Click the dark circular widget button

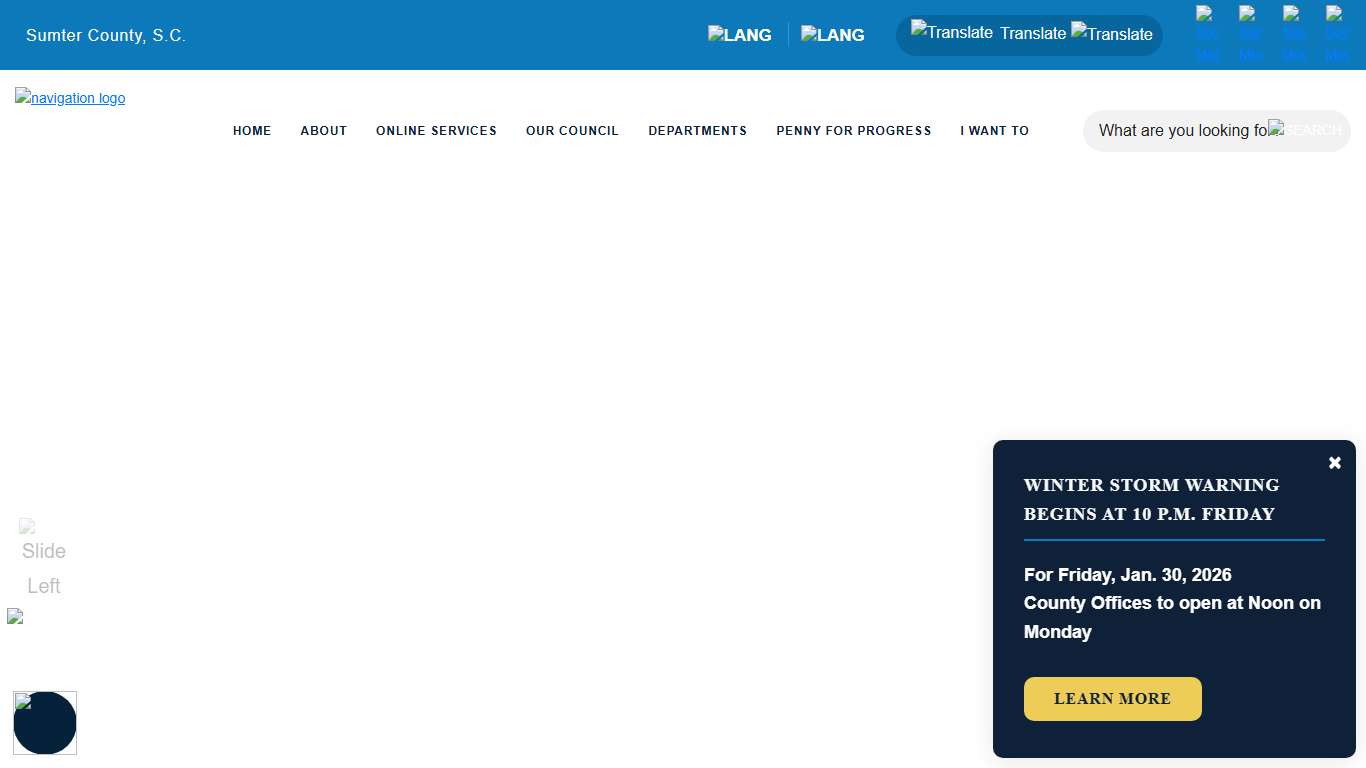coord(45,723)
